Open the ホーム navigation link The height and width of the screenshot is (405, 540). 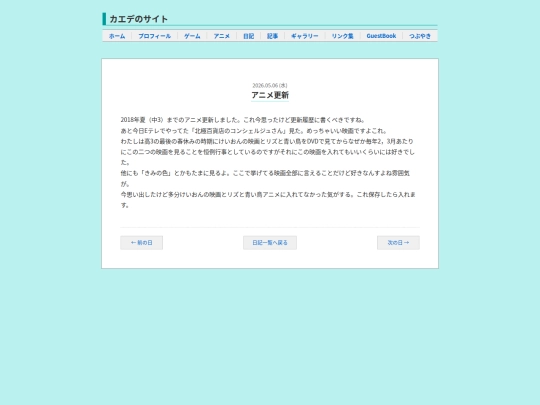117,36
